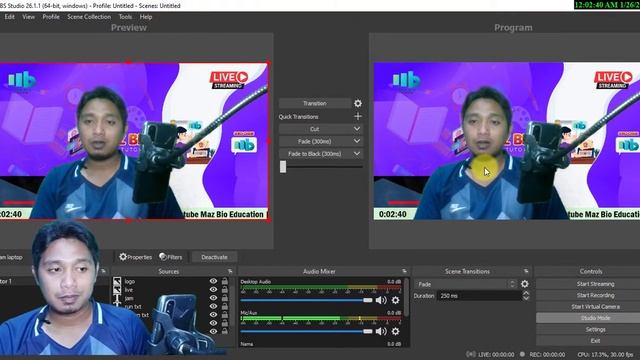Click the LIVE broadcast status icon

(x=471, y=354)
